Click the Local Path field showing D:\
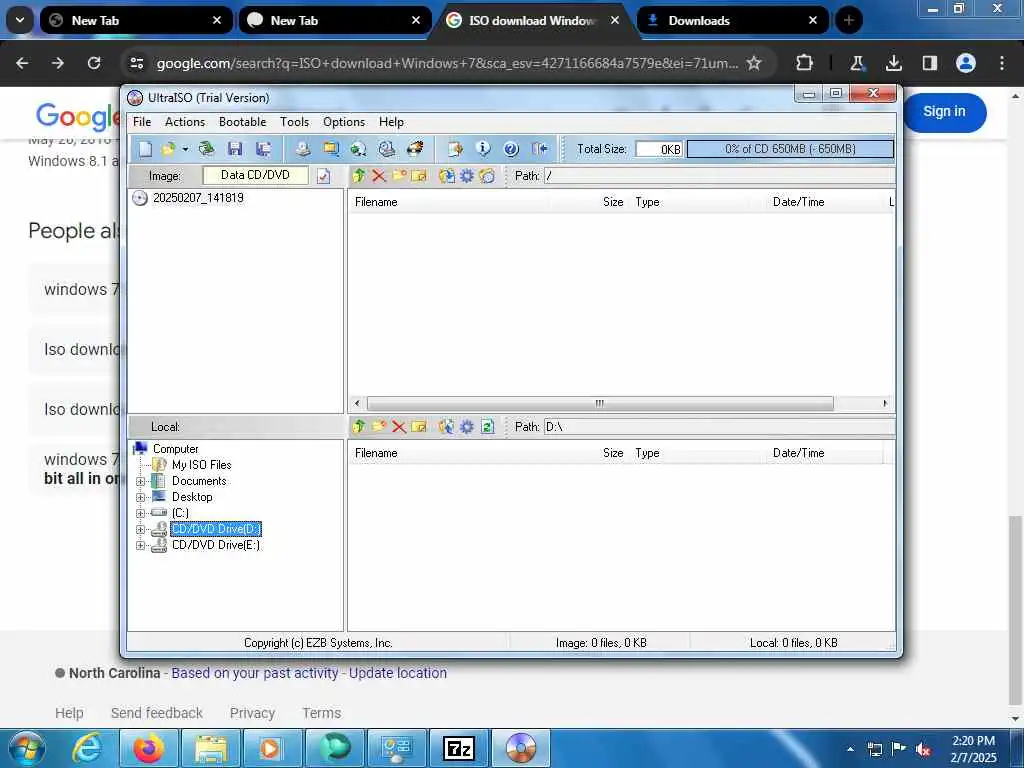The height and width of the screenshot is (768, 1024). point(720,426)
